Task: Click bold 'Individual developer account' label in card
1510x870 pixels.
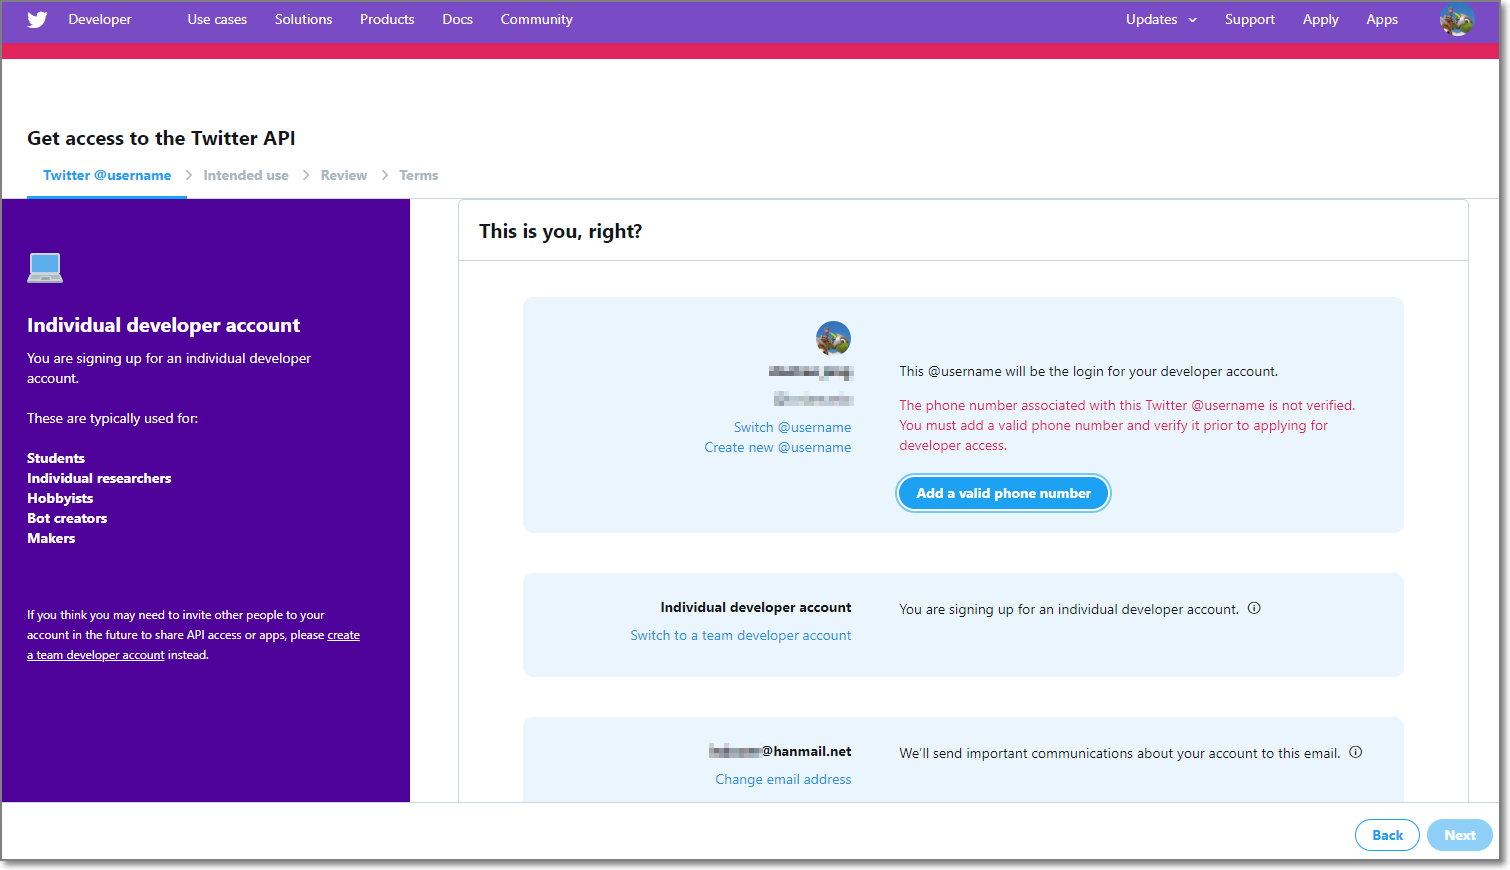Action: click(756, 607)
